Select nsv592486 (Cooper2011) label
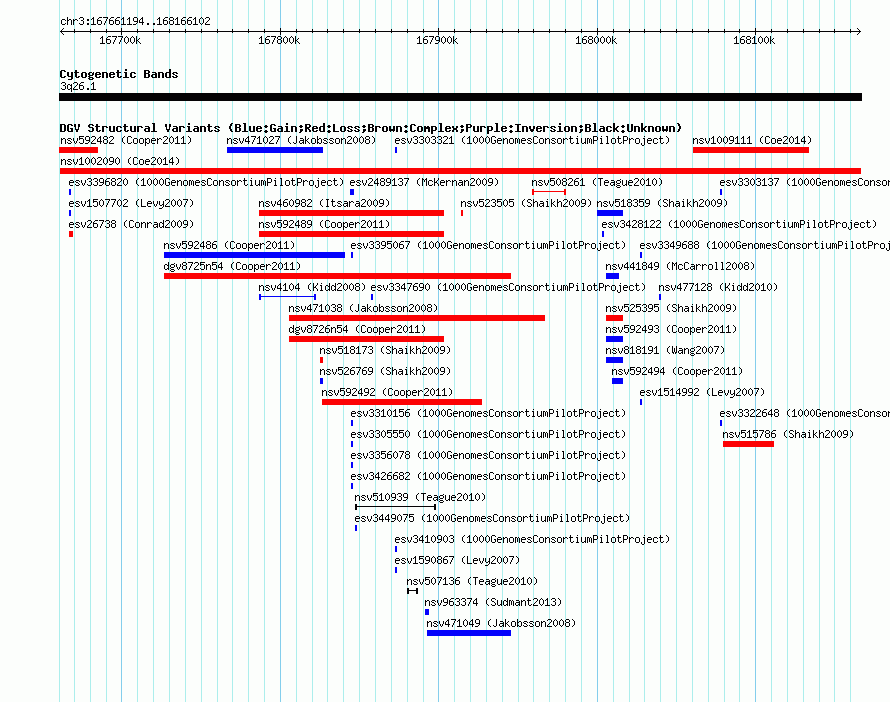890x702 pixels. coord(229,245)
